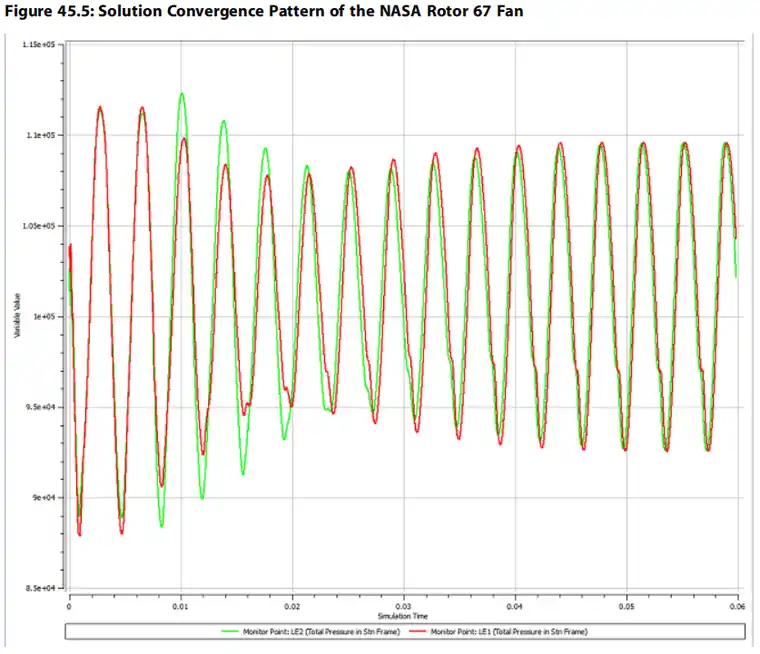
Task: Click the green LE2 legend line swatch
Action: [x=229, y=631]
